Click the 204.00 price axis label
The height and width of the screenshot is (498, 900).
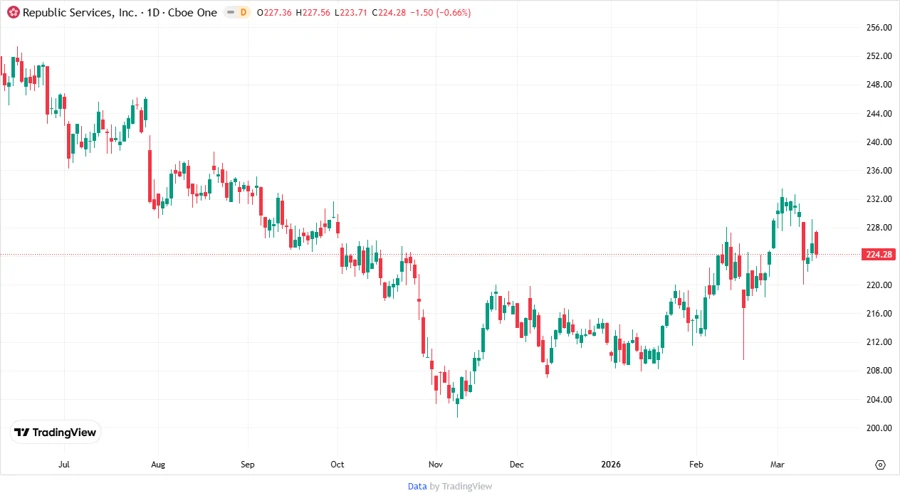tap(879, 399)
